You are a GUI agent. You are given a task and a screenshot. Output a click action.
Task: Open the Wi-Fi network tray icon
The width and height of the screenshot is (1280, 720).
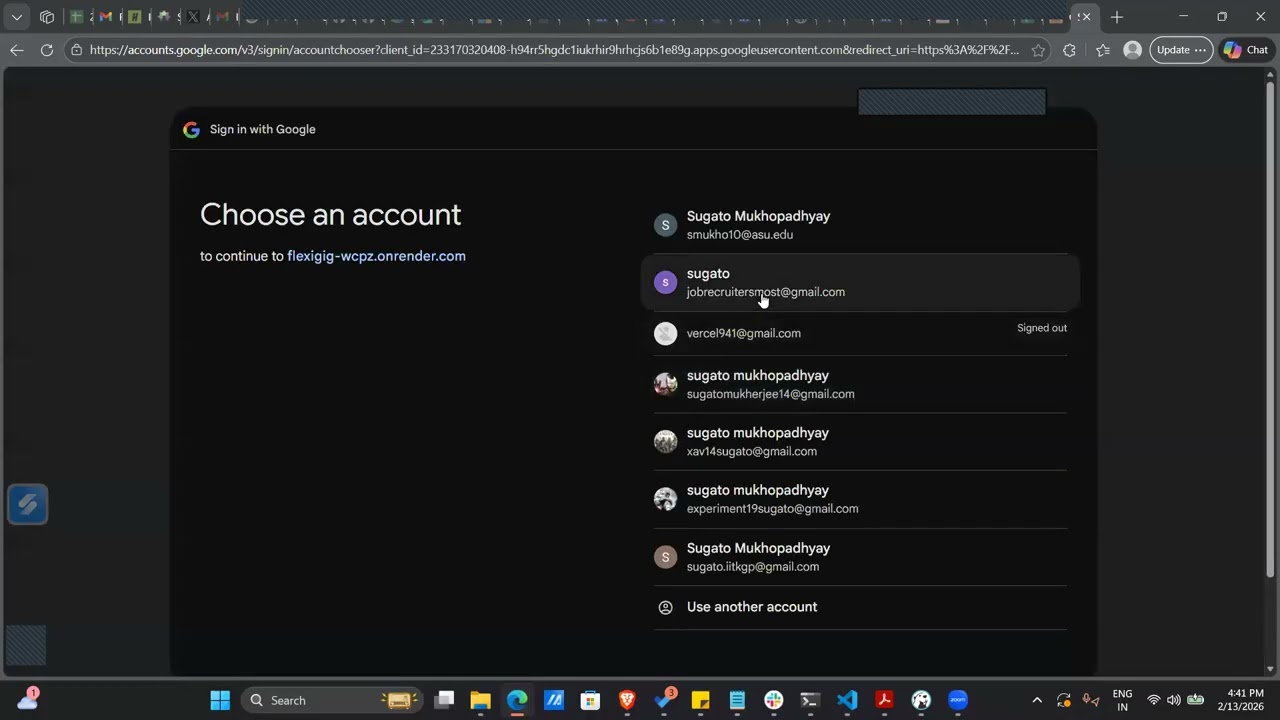[x=1154, y=700]
